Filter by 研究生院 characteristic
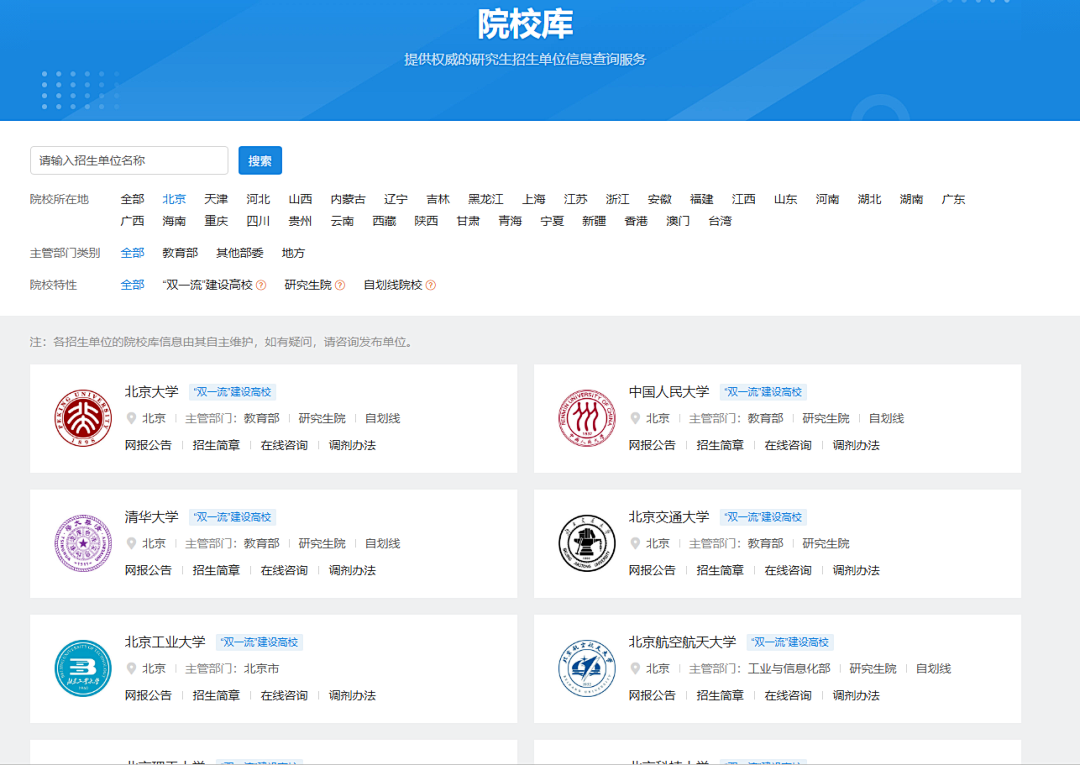The height and width of the screenshot is (765, 1080). [308, 285]
